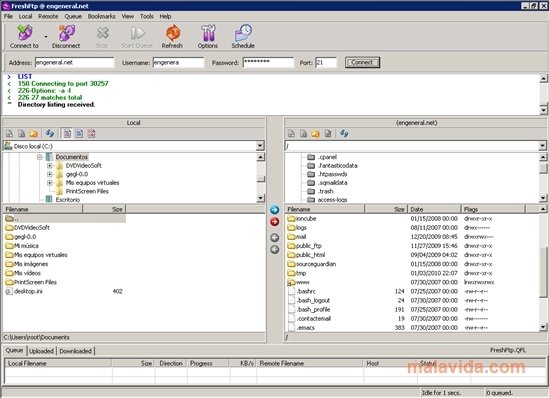Screen dimensions: 549x398
Task: Click the Address input field
Action: coord(74,63)
